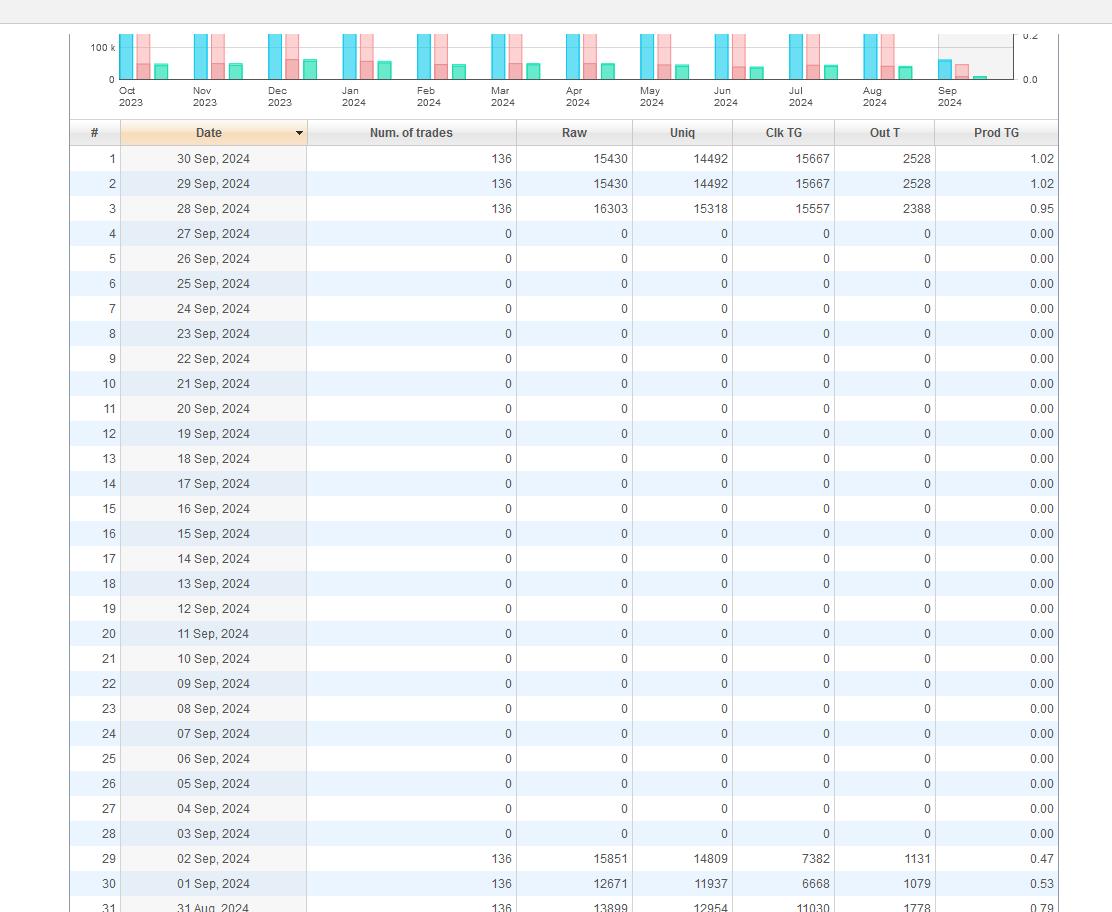This screenshot has width=1112, height=912.
Task: Click the Jan 2024 chart axis label
Action: 353,96
